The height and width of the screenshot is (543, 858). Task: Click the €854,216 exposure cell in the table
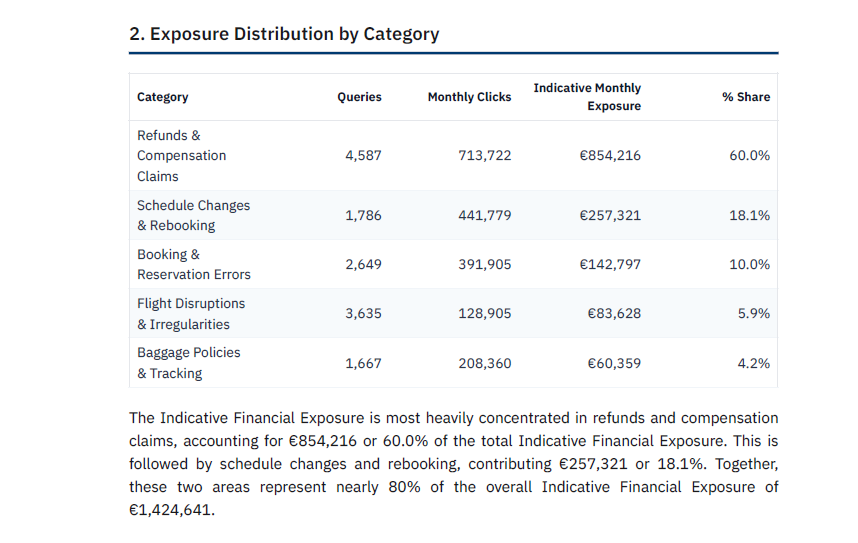click(610, 156)
